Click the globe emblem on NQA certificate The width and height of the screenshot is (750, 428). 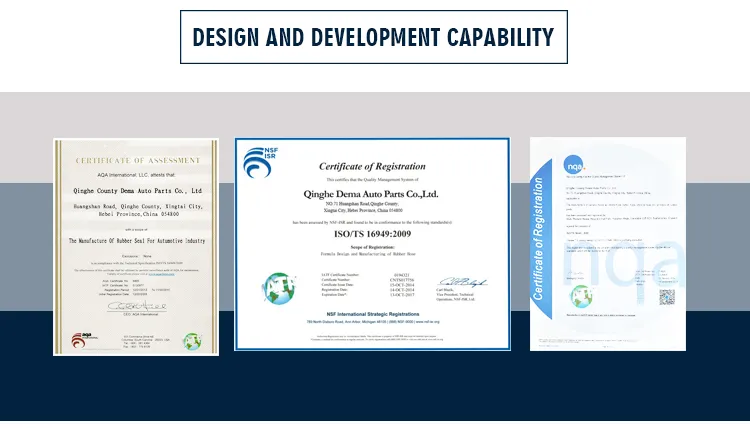581,296
